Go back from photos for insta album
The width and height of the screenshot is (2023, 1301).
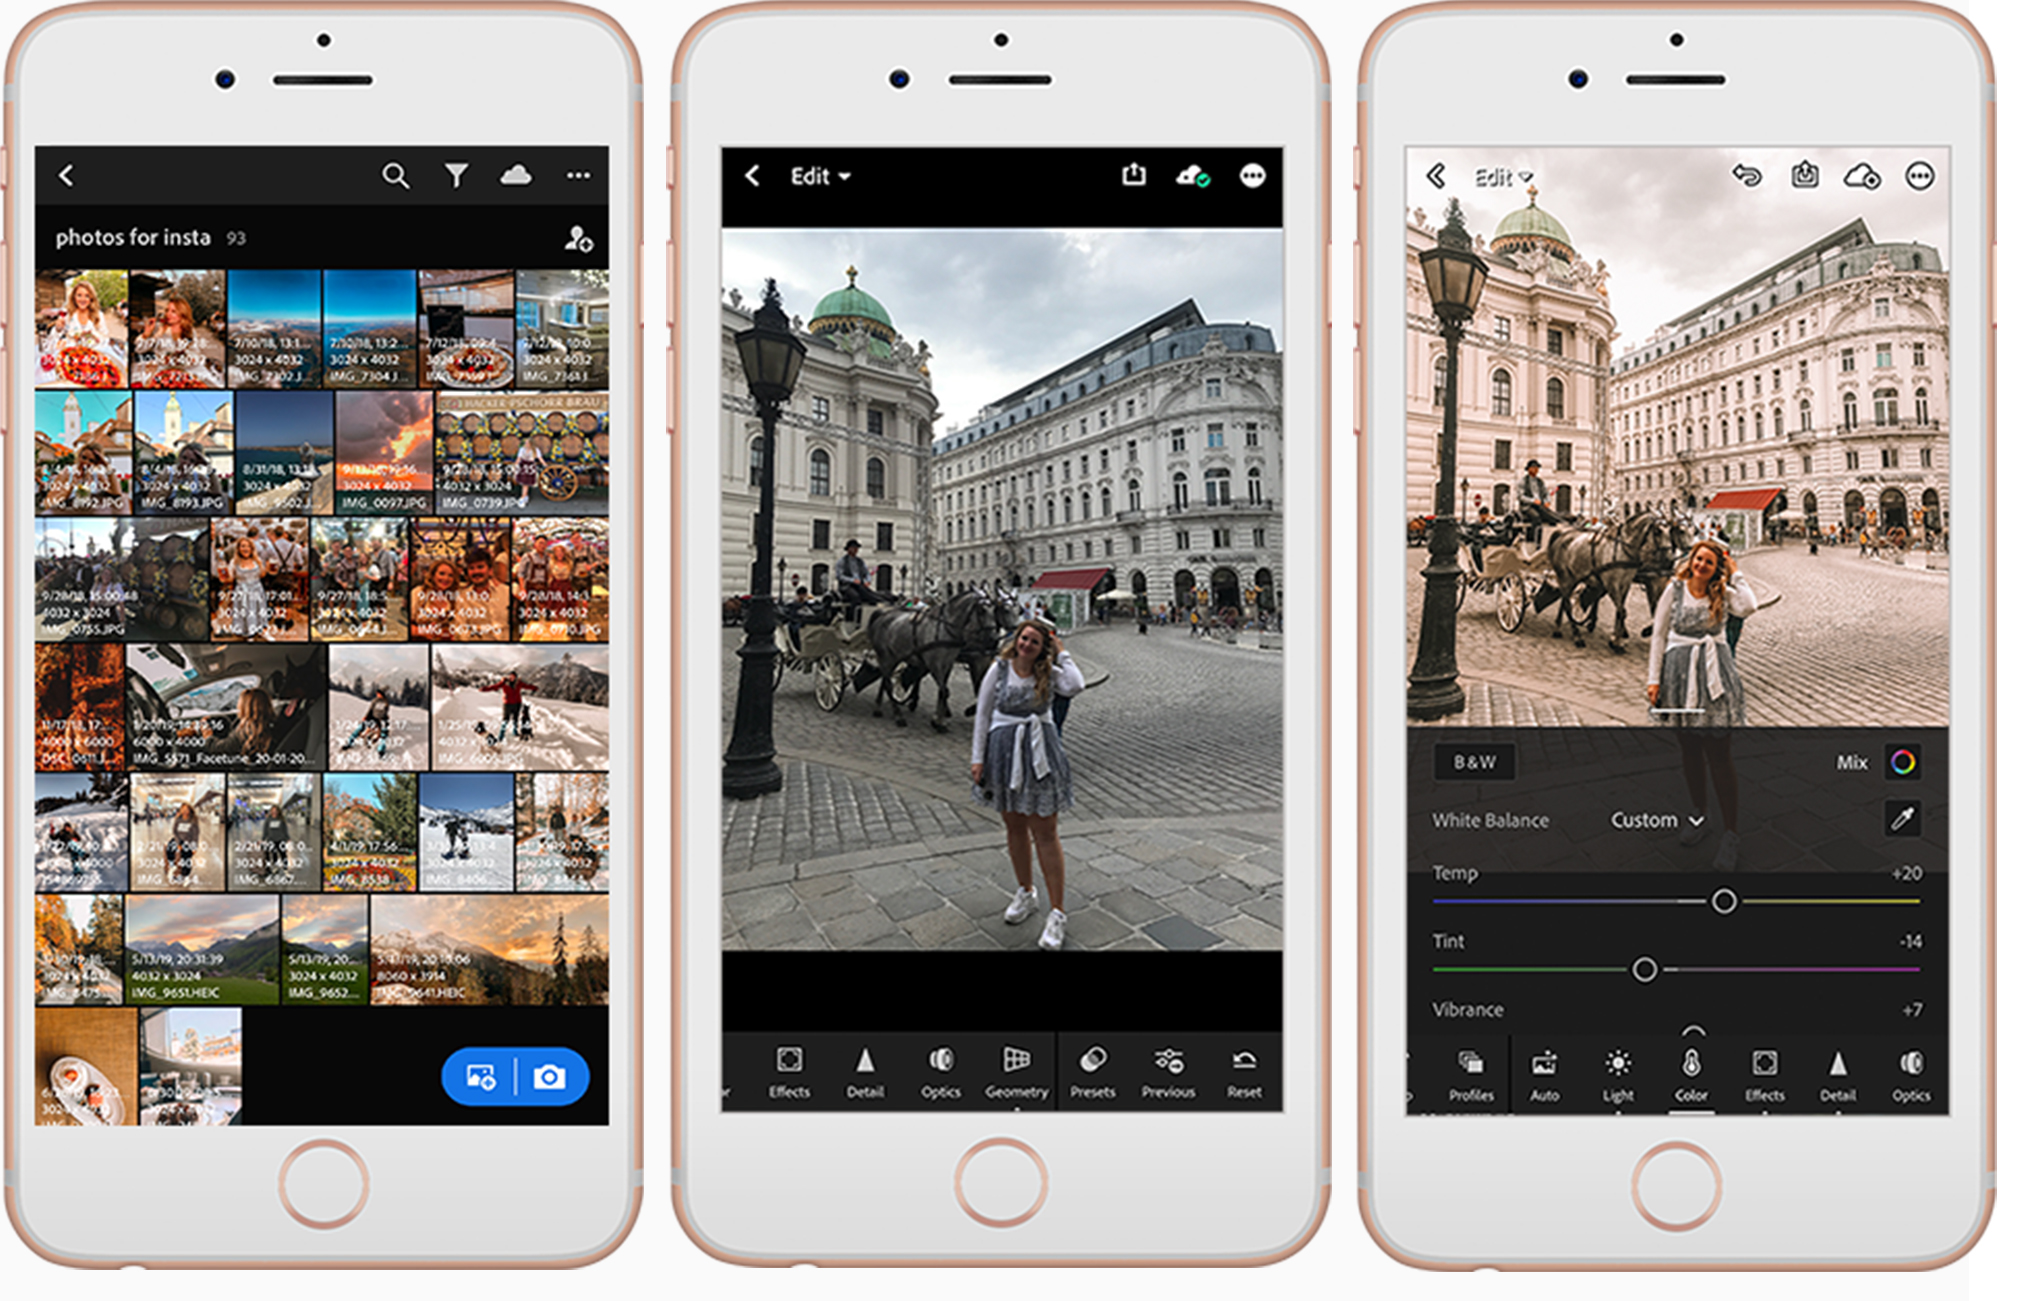coord(66,176)
